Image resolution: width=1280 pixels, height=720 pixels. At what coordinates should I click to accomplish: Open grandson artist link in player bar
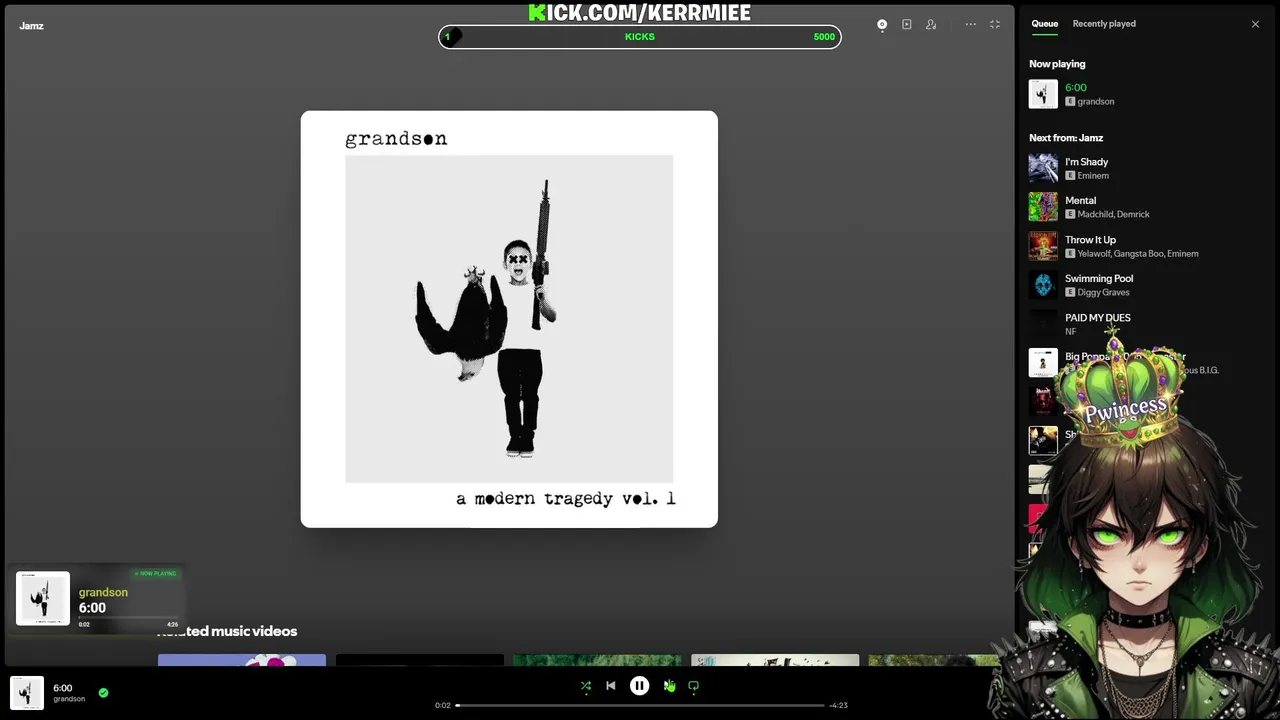coord(69,699)
